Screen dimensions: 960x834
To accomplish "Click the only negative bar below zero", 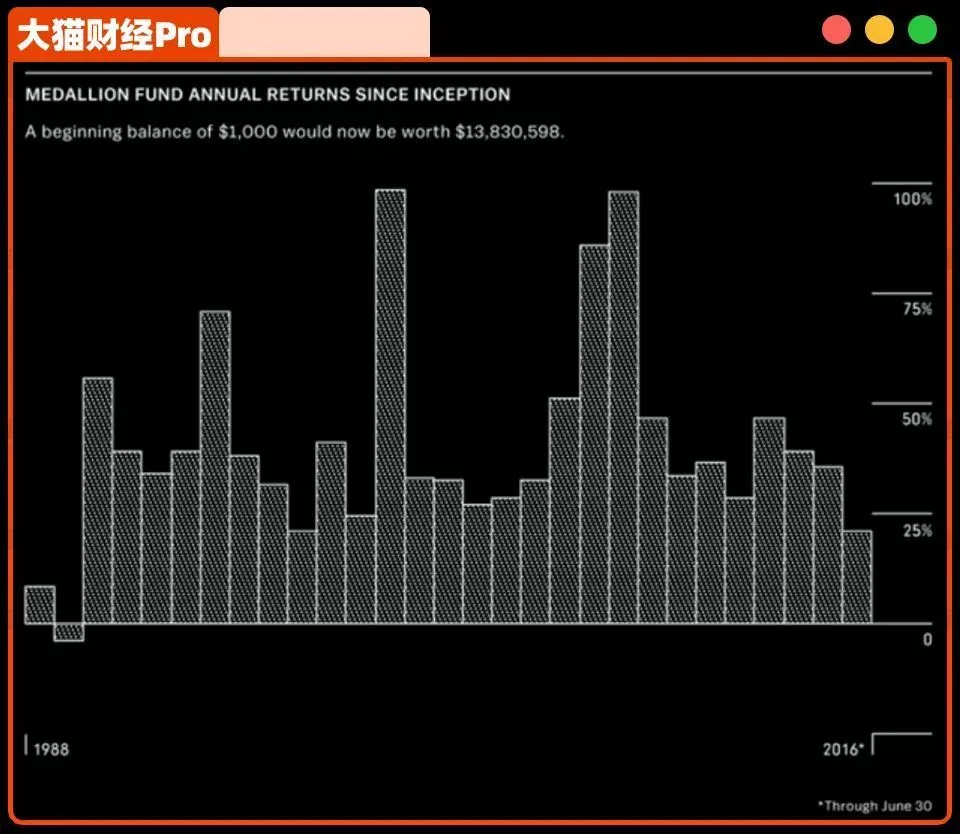I will 68,631.
